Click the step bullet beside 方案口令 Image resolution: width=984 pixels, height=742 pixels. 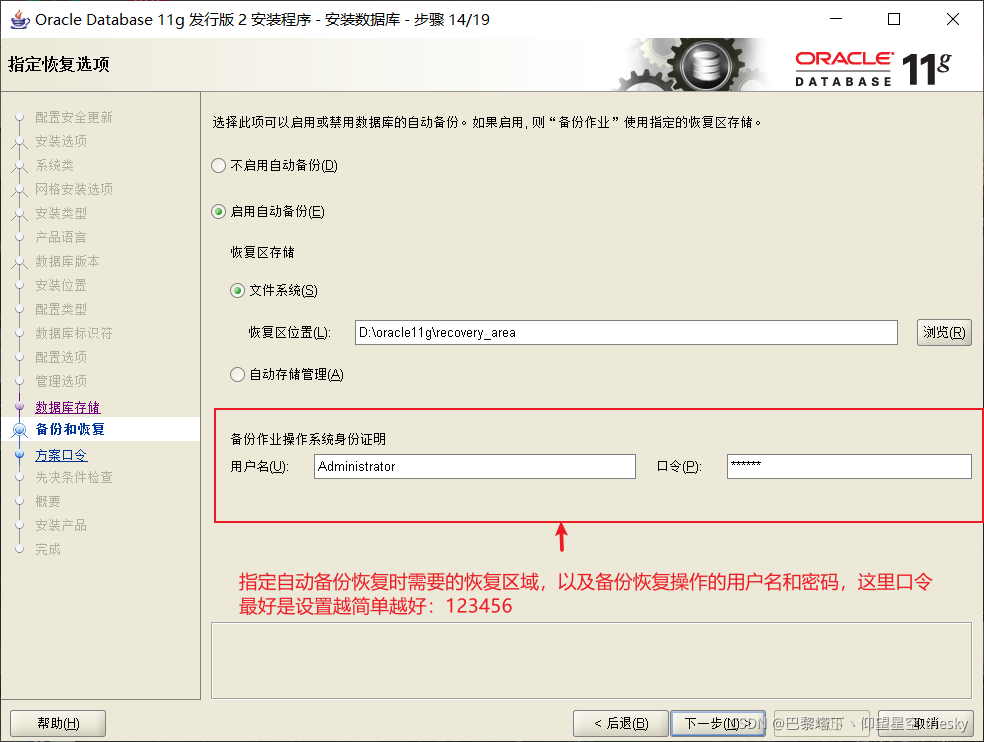coord(19,454)
